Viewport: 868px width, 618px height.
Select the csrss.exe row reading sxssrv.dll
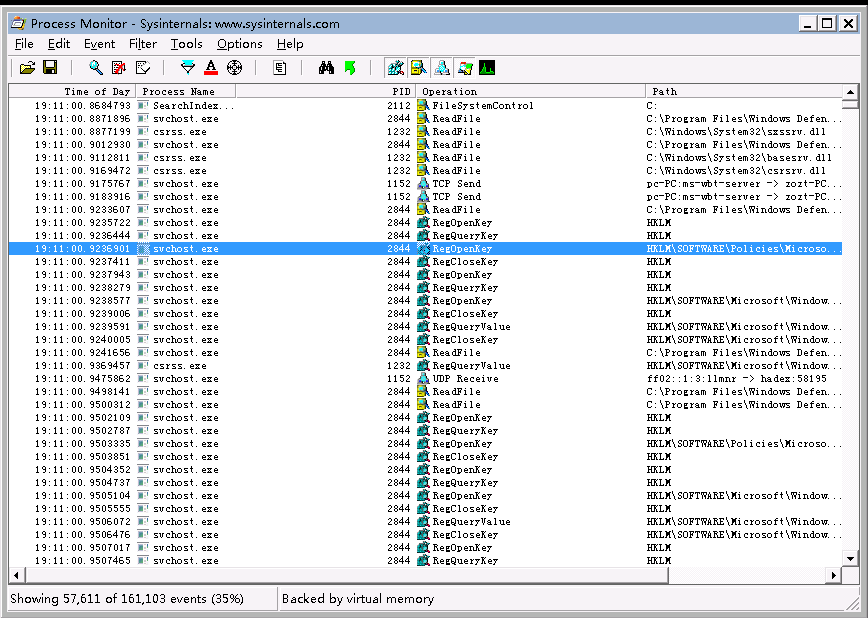click(425, 131)
